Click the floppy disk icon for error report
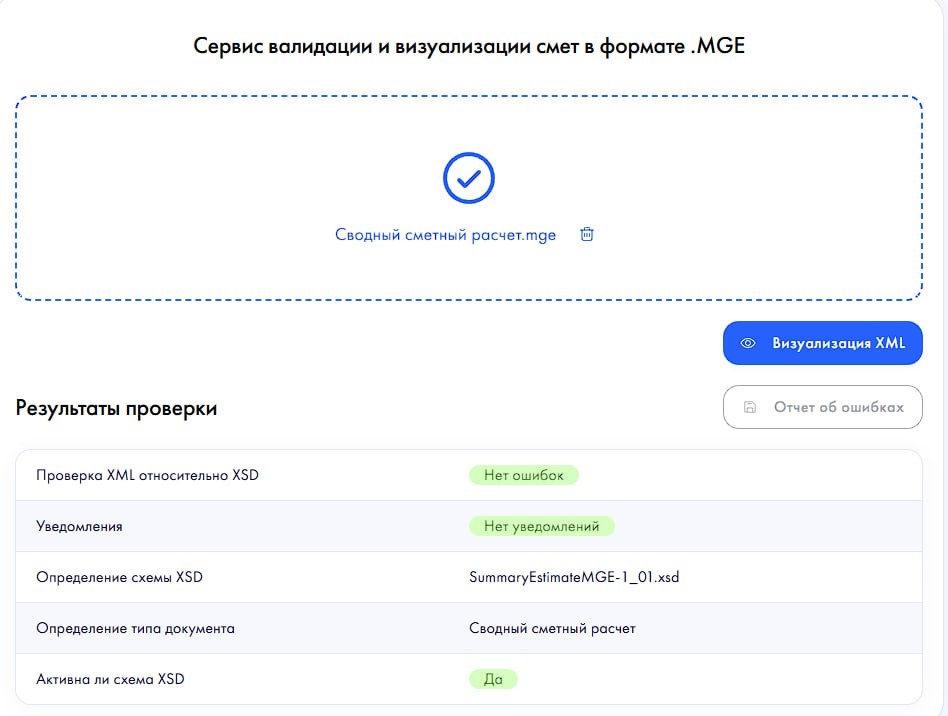This screenshot has height=716, width=948. [x=749, y=407]
